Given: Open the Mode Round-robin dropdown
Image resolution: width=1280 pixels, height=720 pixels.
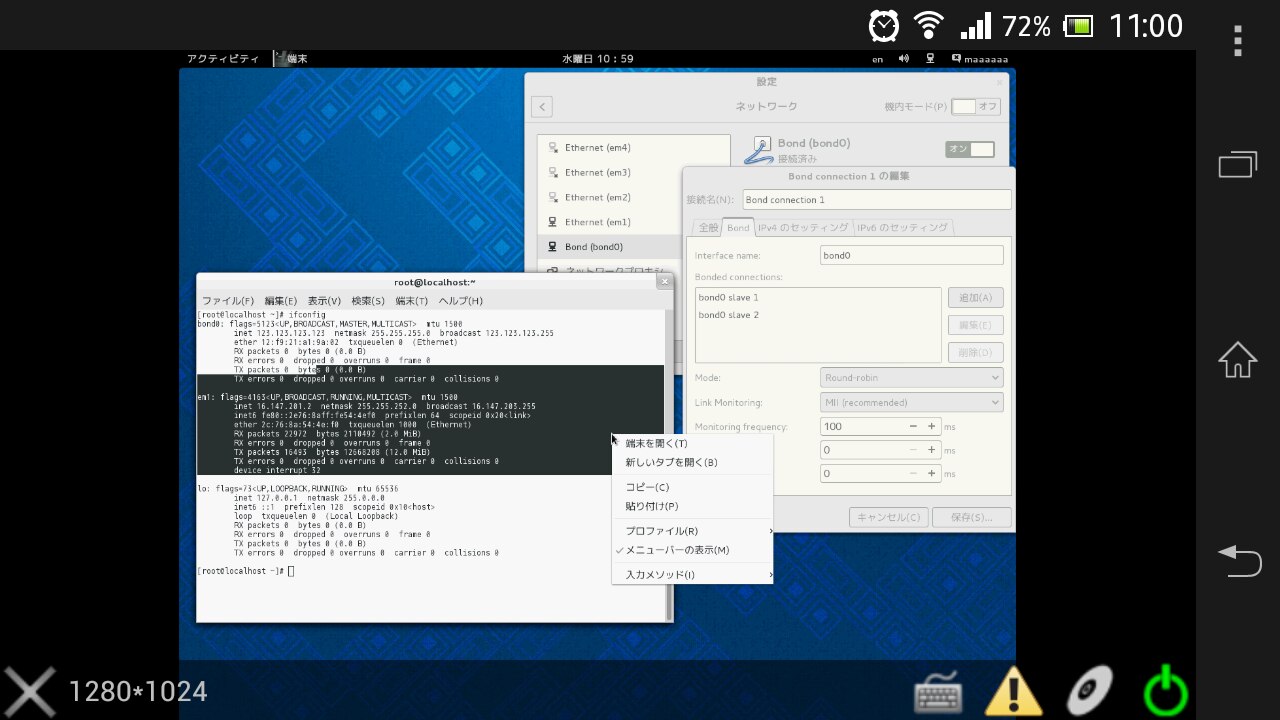Looking at the screenshot, I should tap(911, 378).
